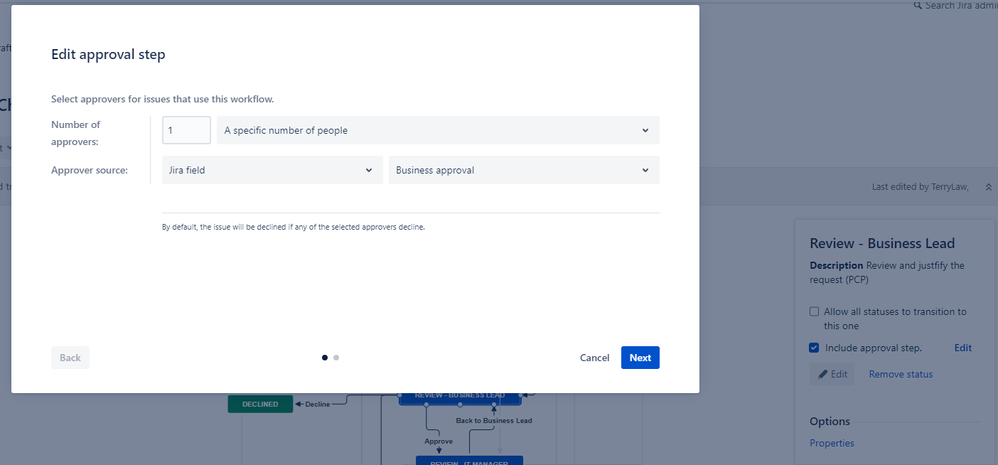Select the first step pagination dot
998x465 pixels.
point(325,357)
